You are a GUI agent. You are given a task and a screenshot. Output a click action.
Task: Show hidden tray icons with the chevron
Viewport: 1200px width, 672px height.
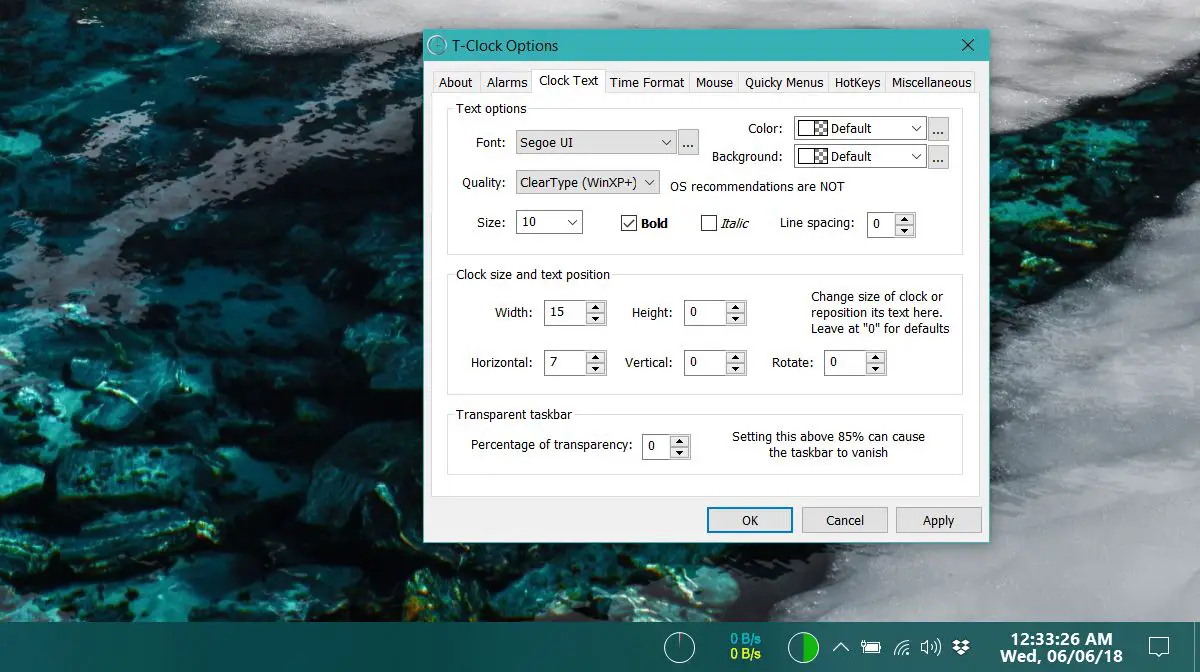point(841,647)
